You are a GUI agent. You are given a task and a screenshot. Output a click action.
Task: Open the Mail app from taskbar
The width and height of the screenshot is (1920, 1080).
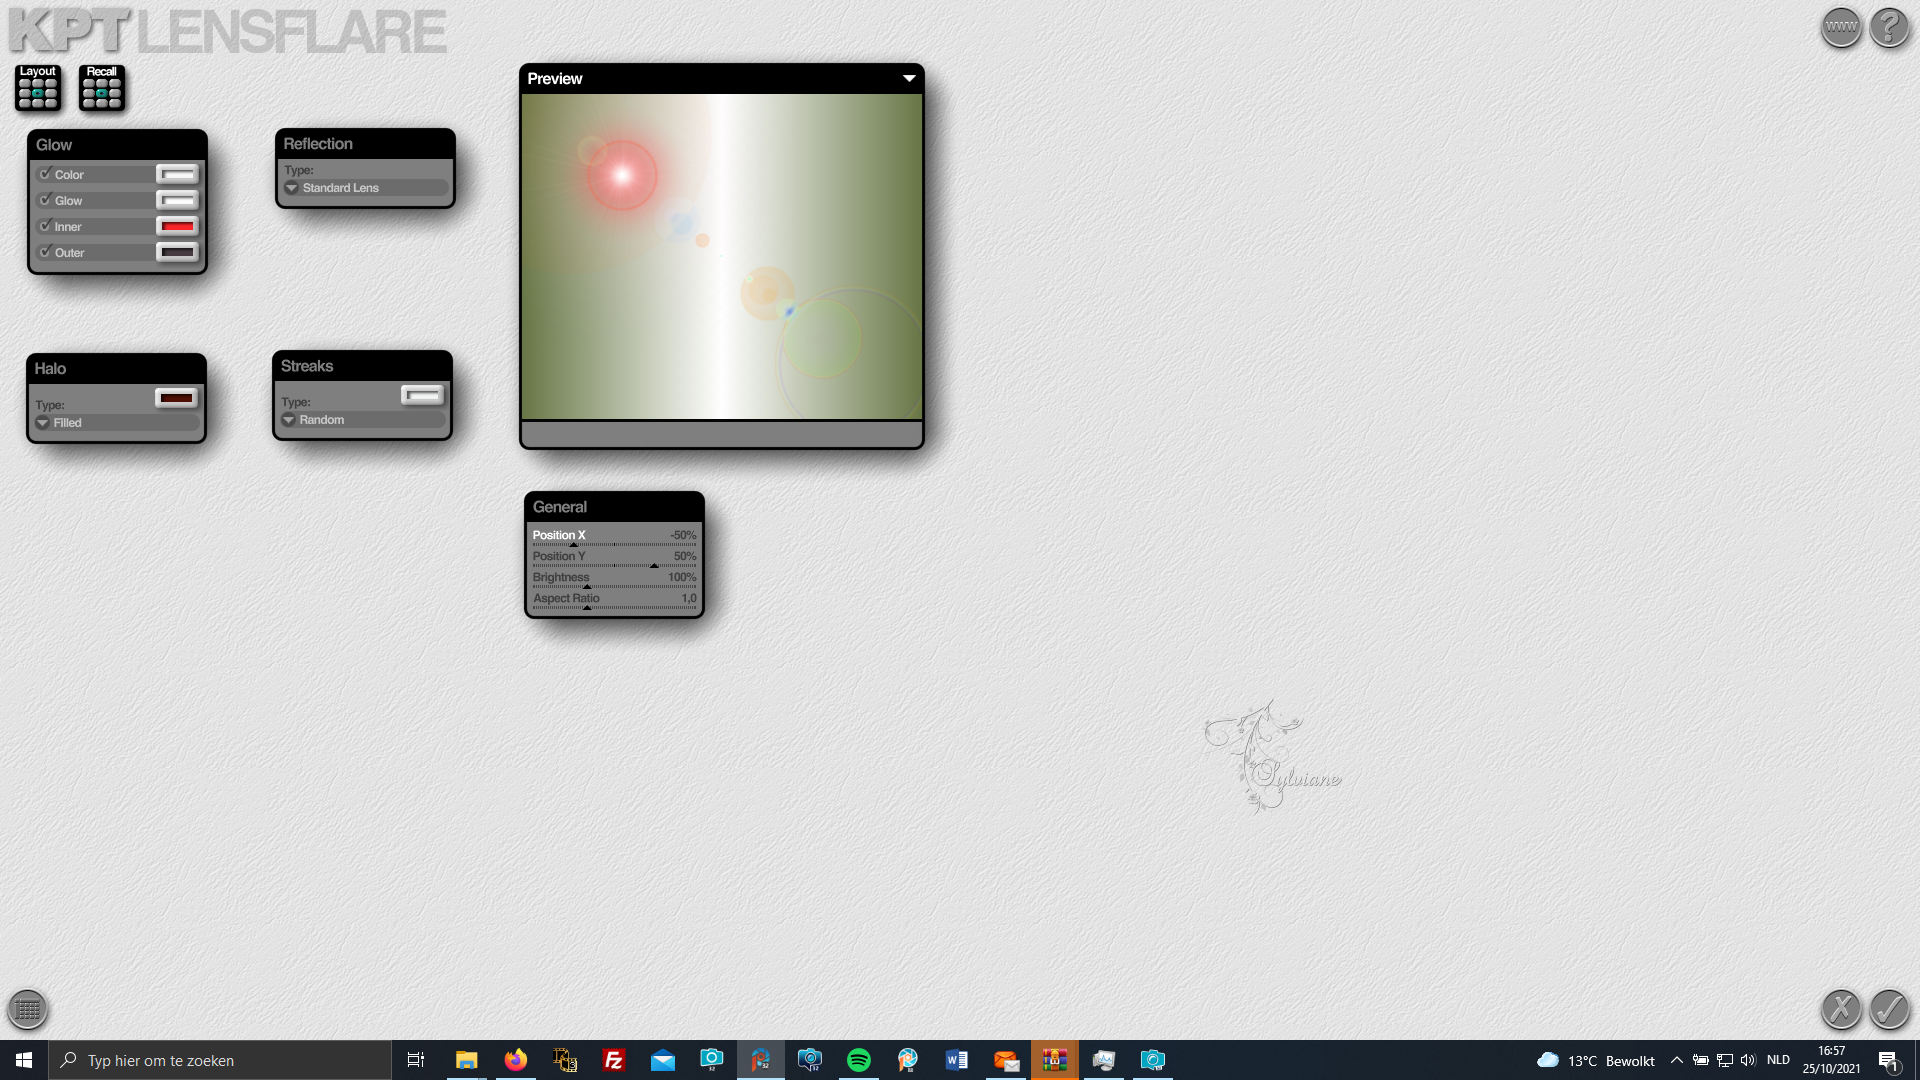[662, 1060]
